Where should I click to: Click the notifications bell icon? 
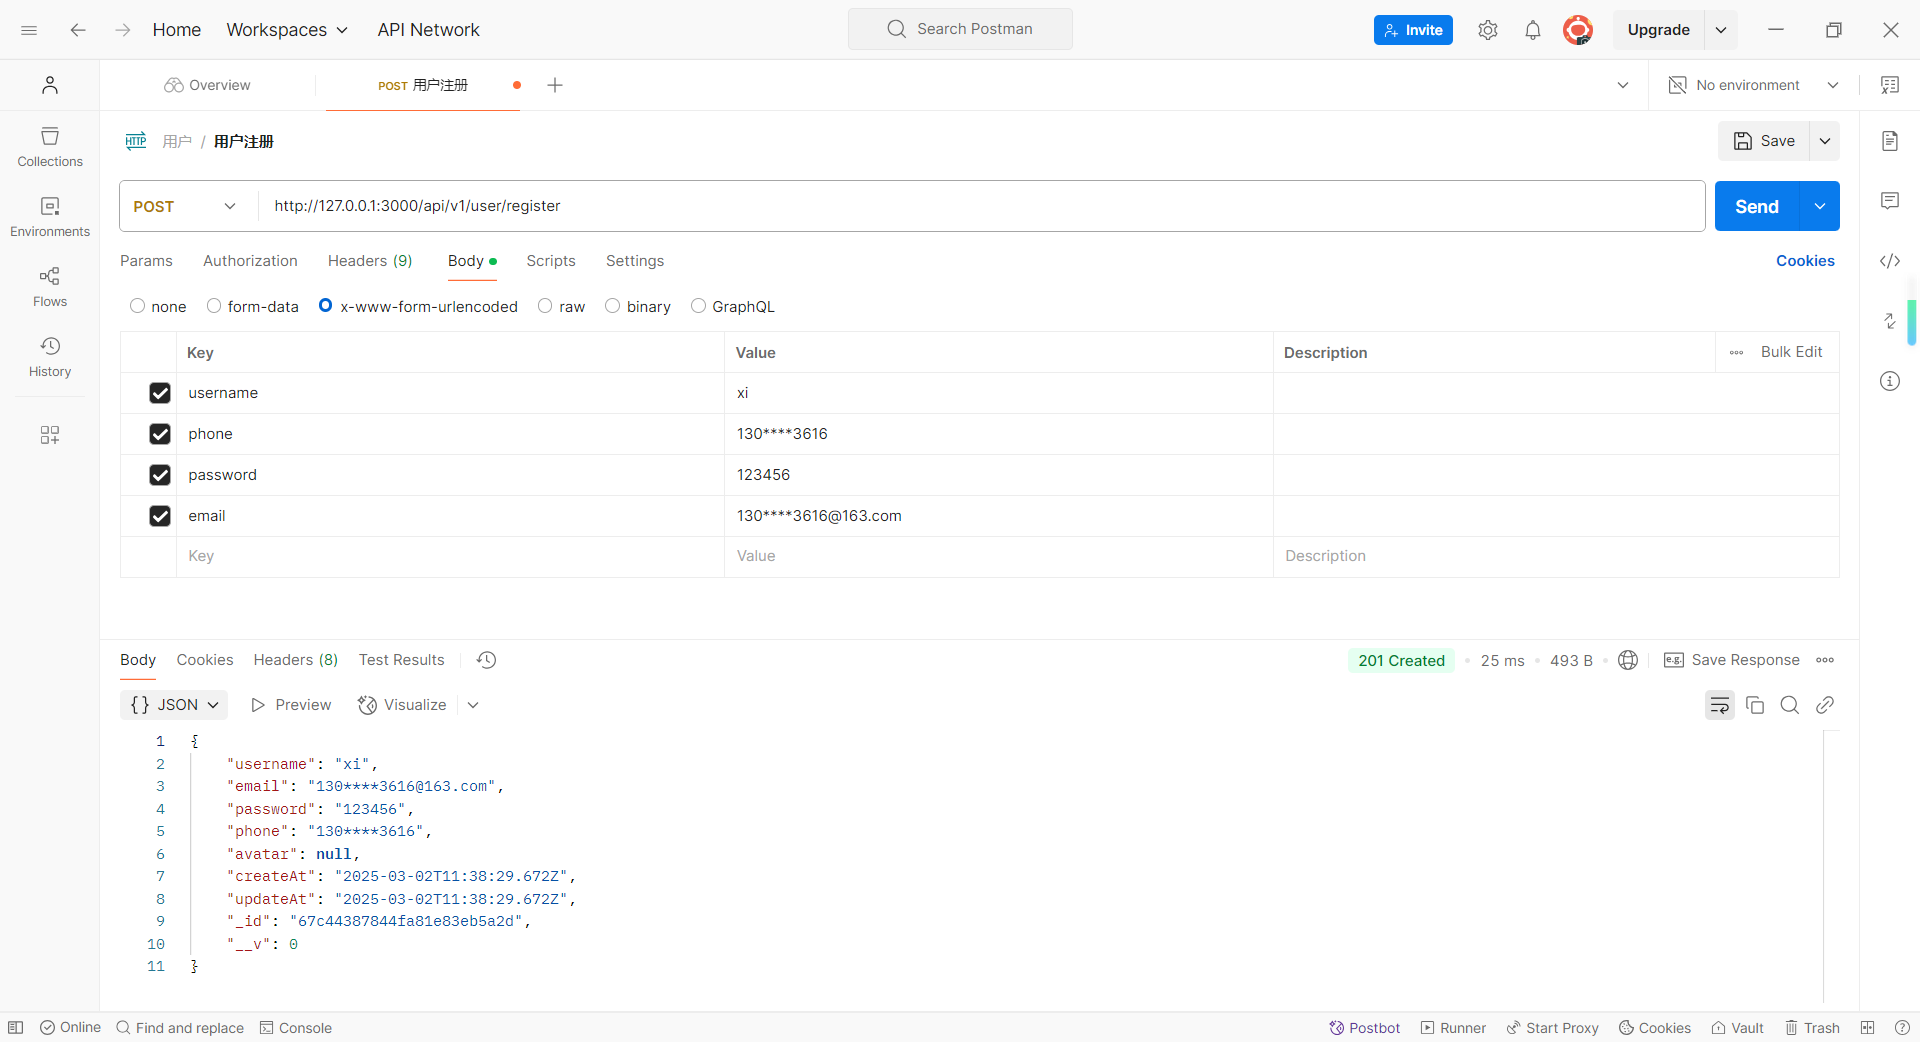pyautogui.click(x=1532, y=30)
